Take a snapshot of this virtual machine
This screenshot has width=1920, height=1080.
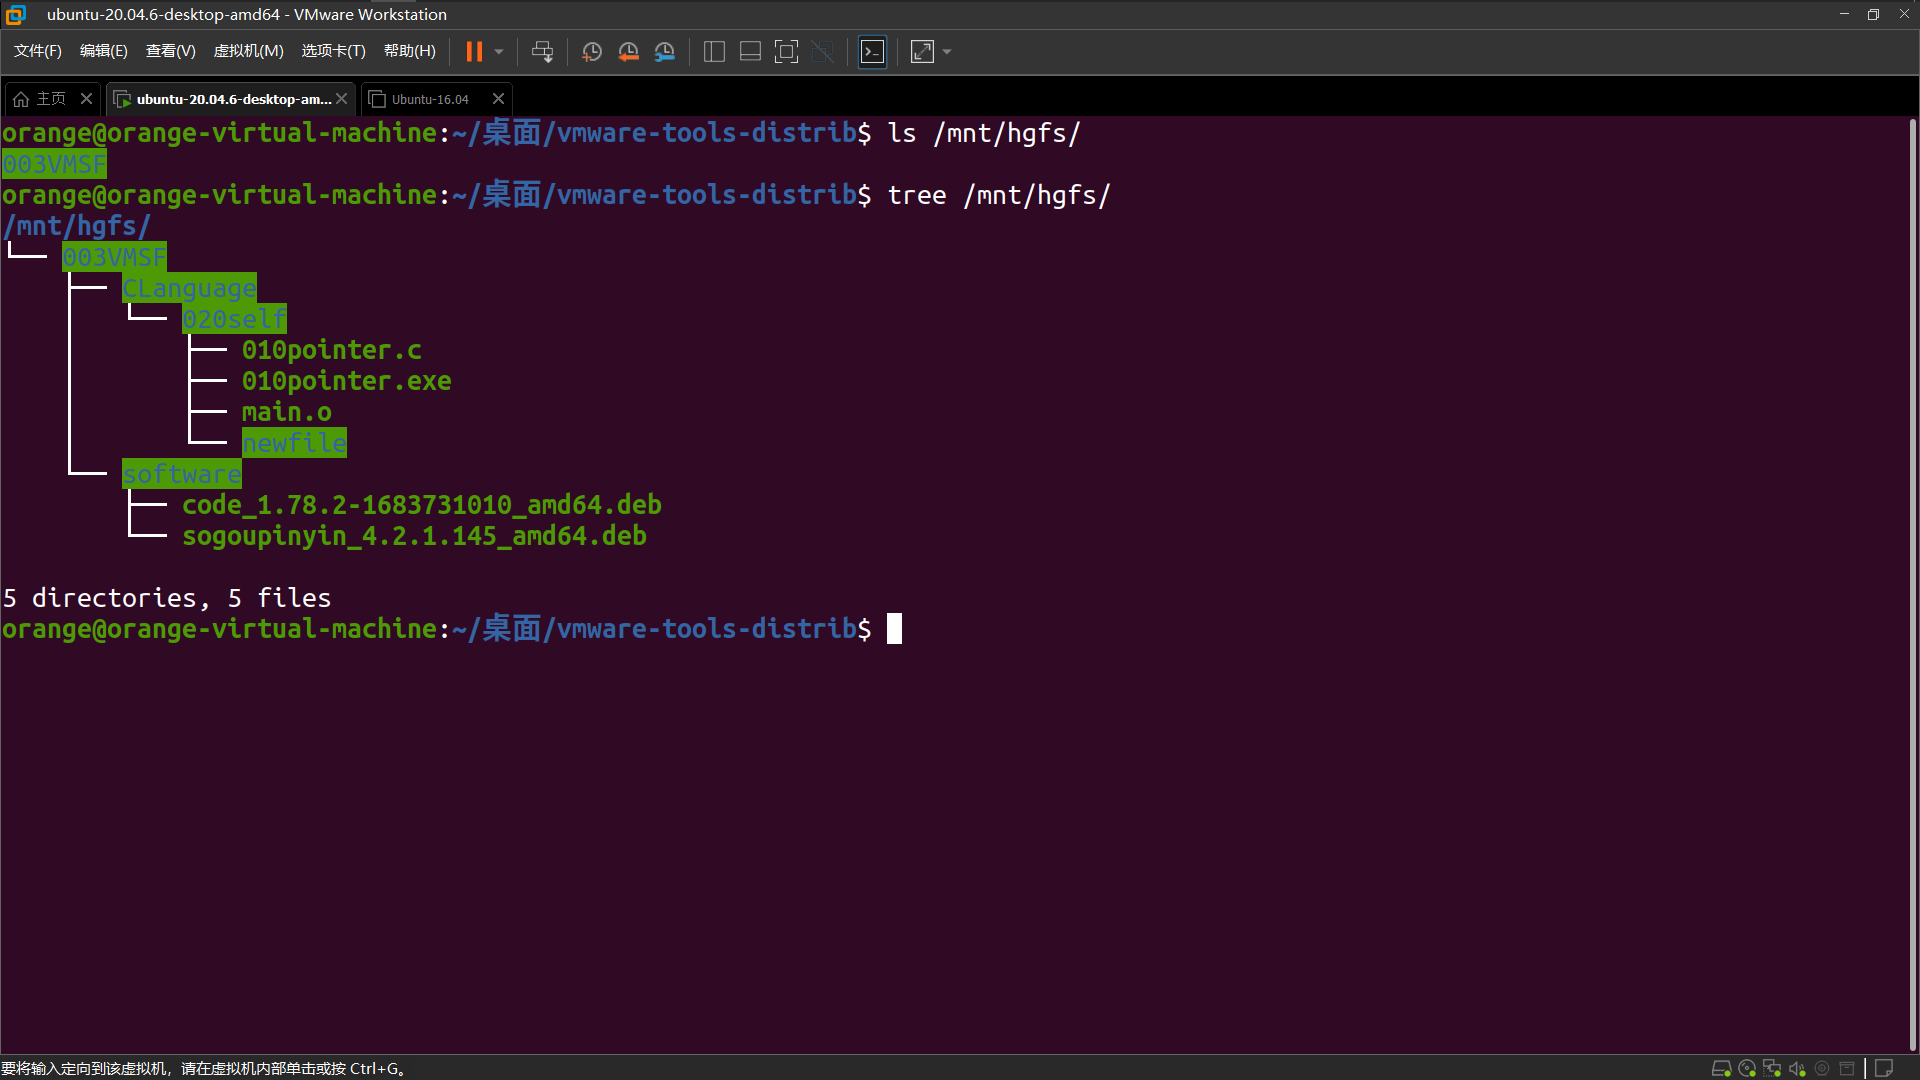pyautogui.click(x=592, y=52)
